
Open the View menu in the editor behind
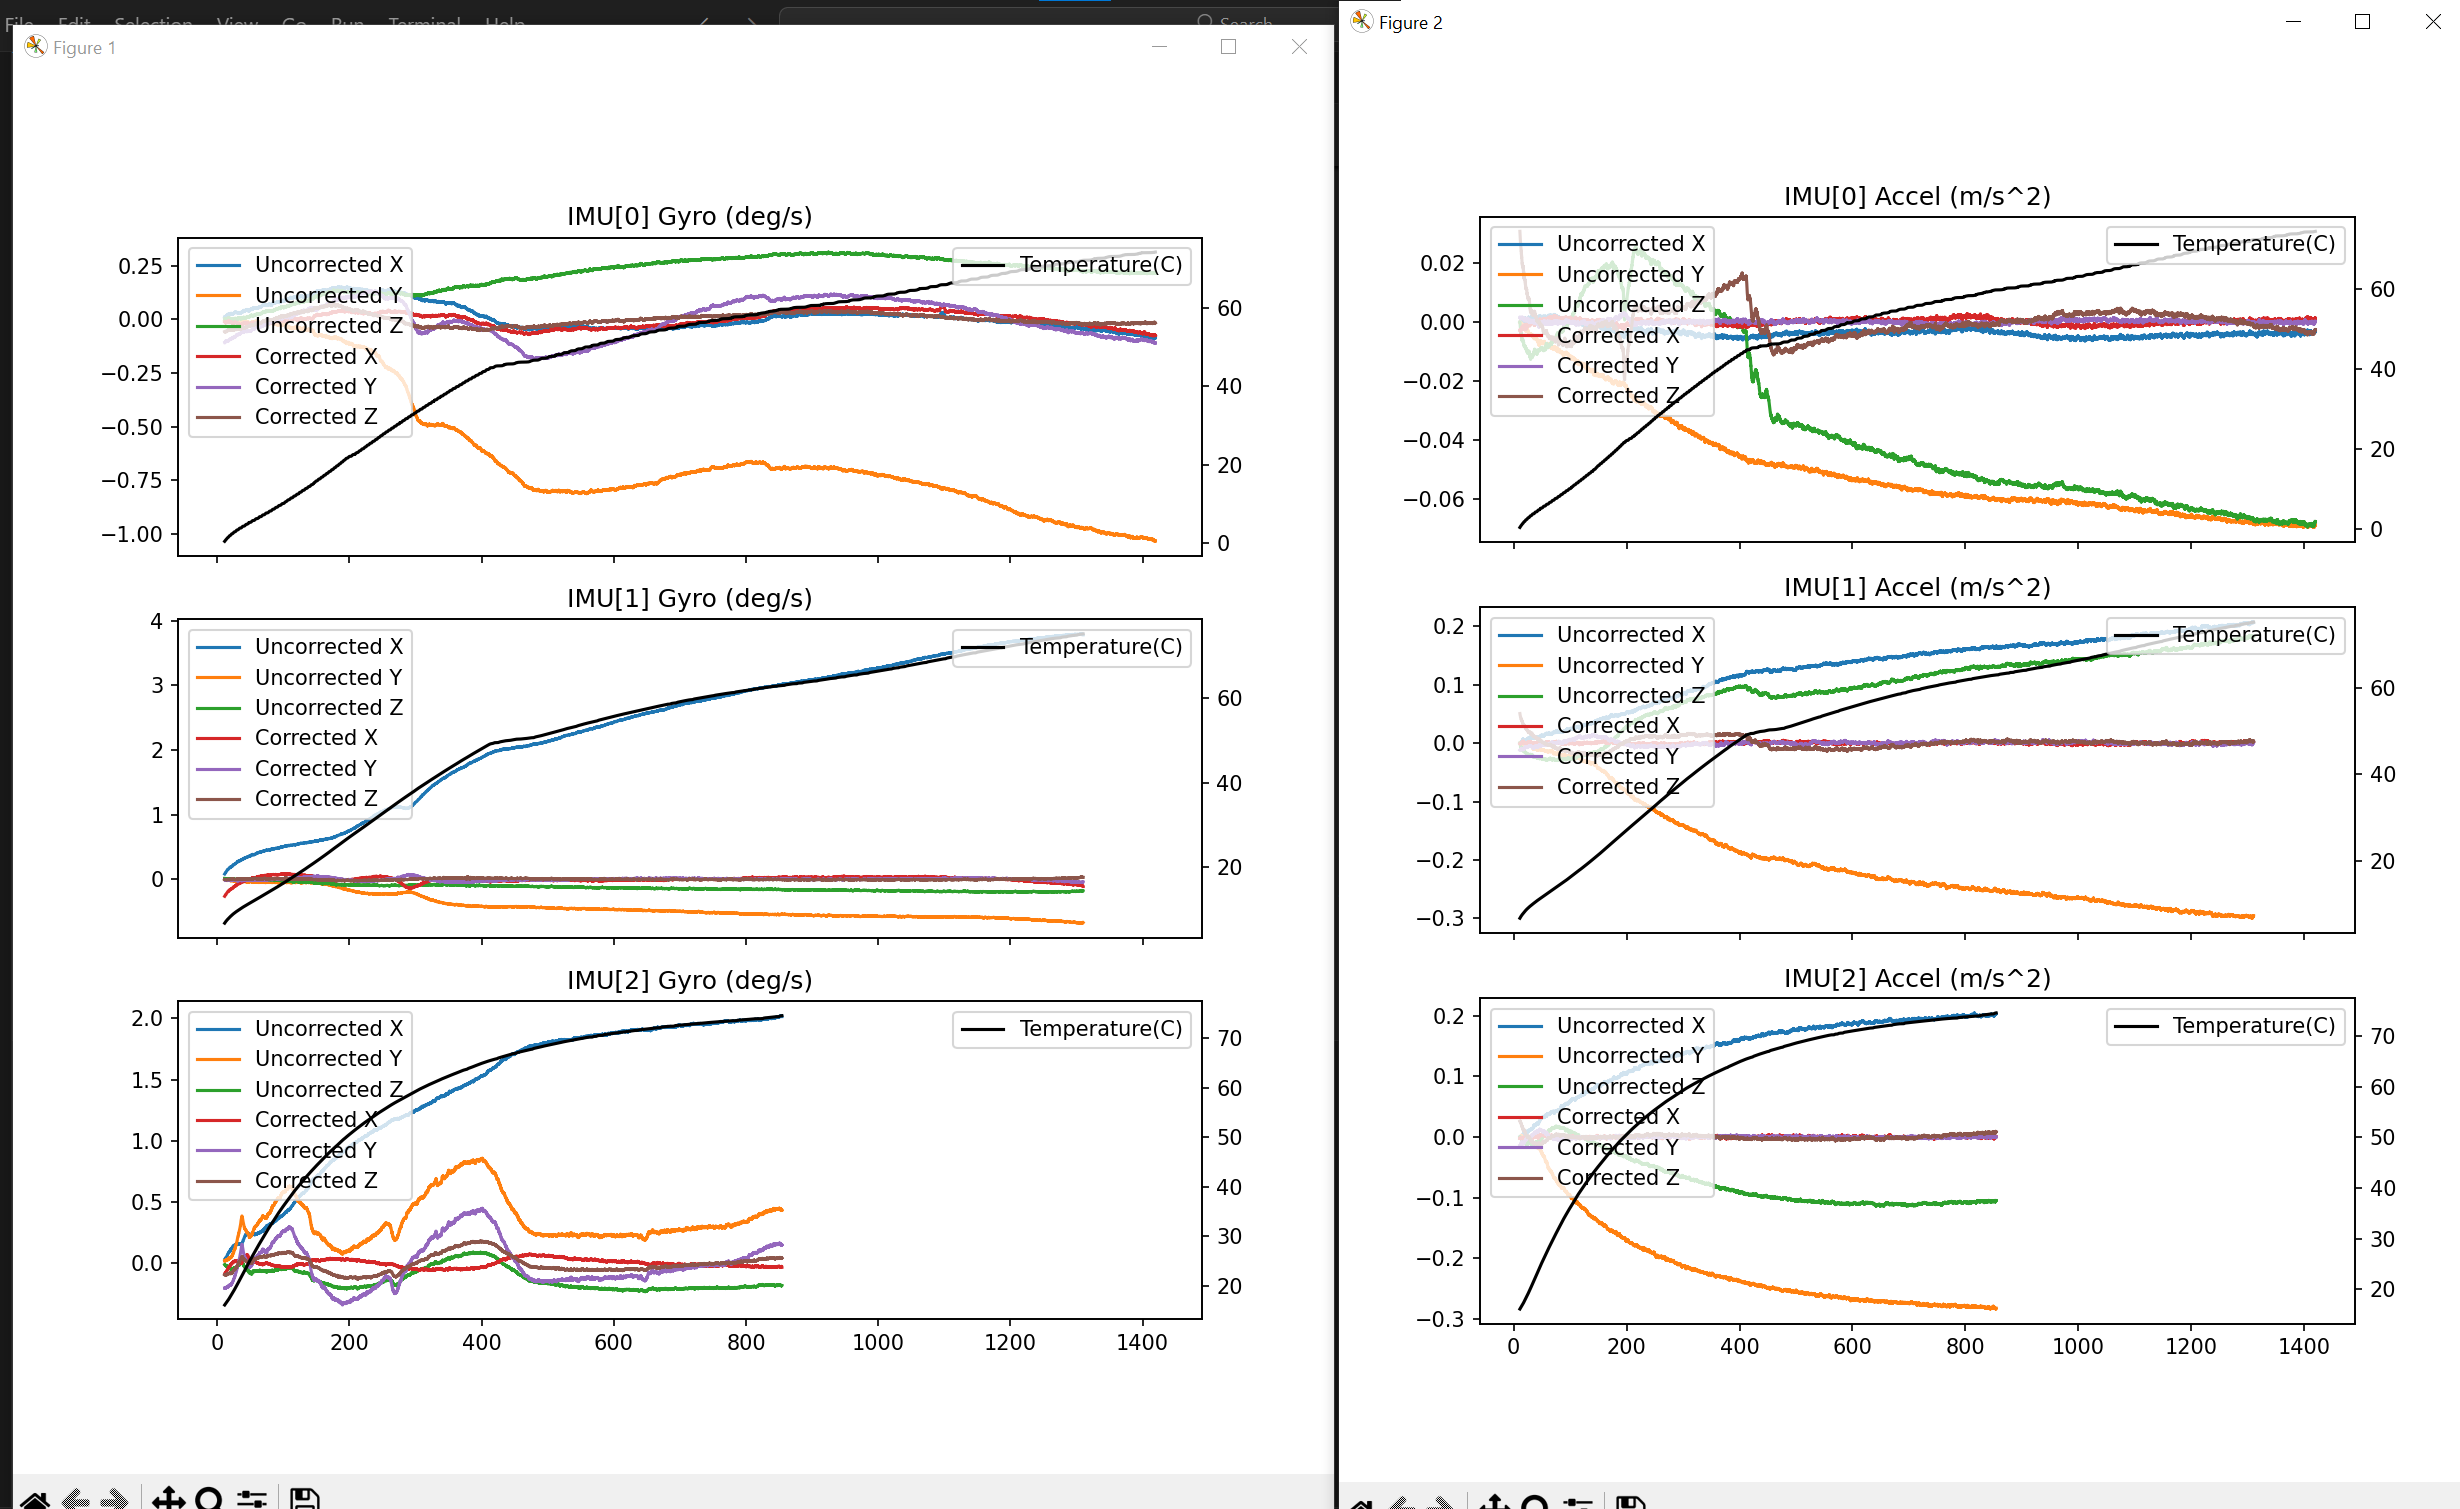tap(237, 21)
